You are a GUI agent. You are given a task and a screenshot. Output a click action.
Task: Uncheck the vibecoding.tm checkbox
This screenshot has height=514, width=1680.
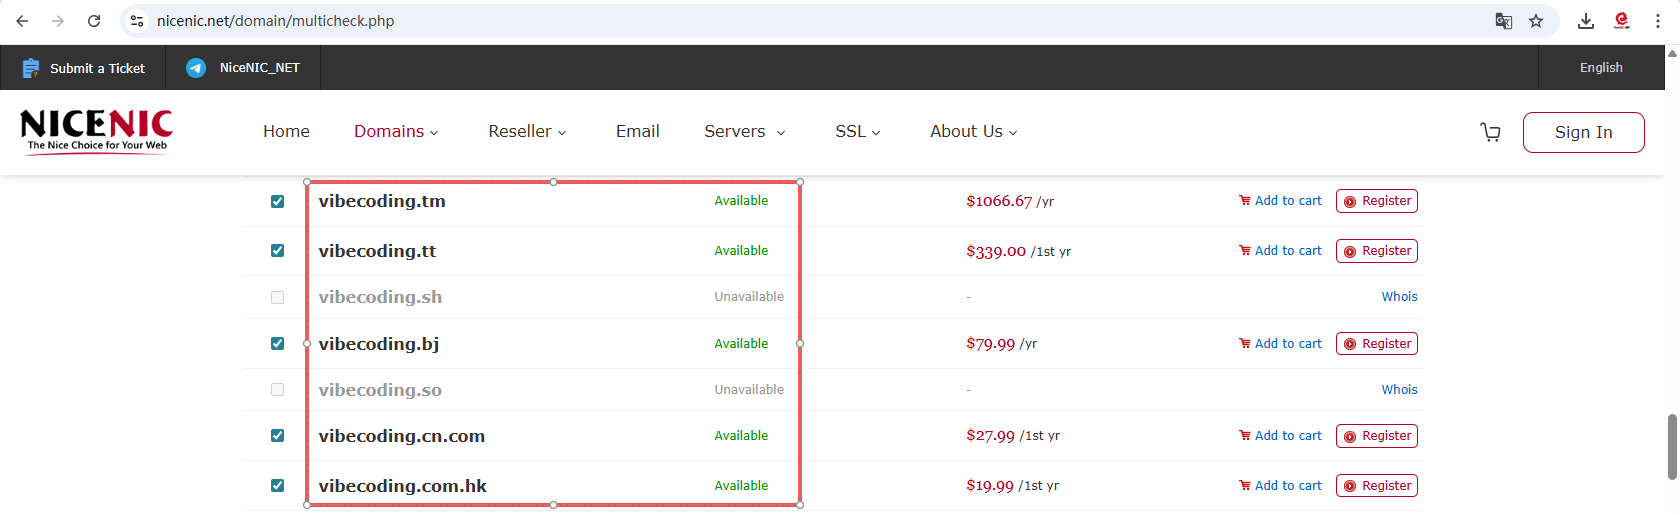(277, 201)
